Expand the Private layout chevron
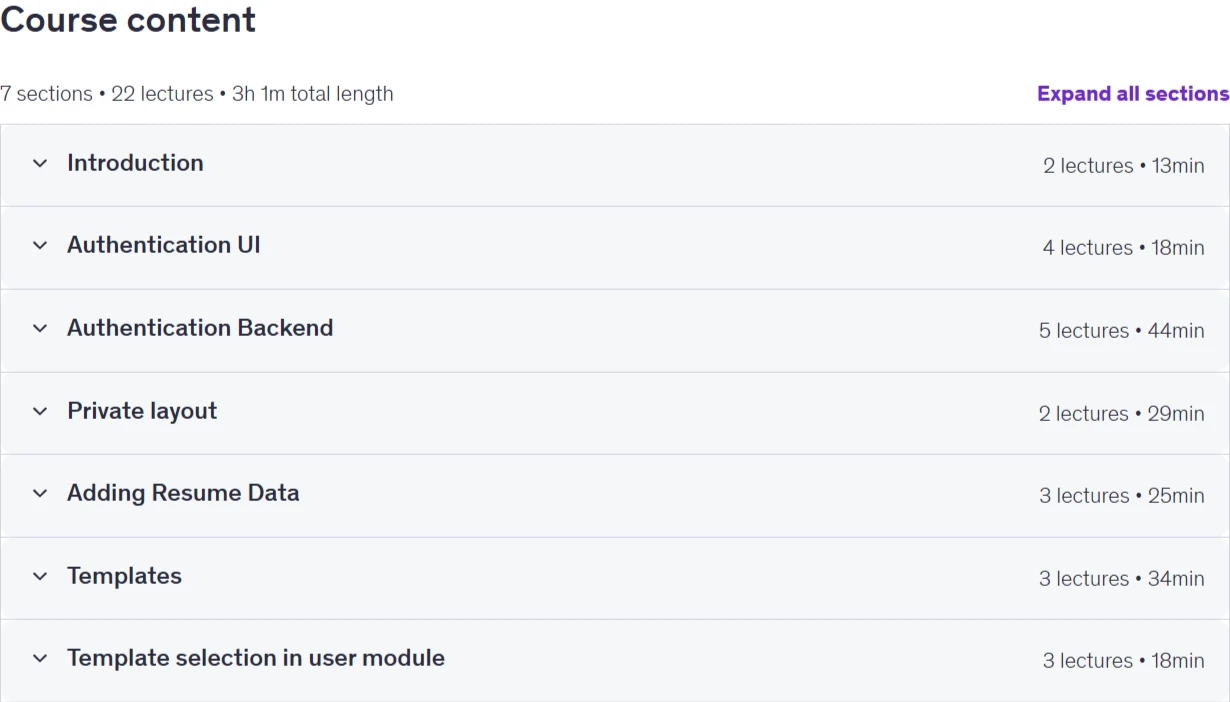 (40, 411)
